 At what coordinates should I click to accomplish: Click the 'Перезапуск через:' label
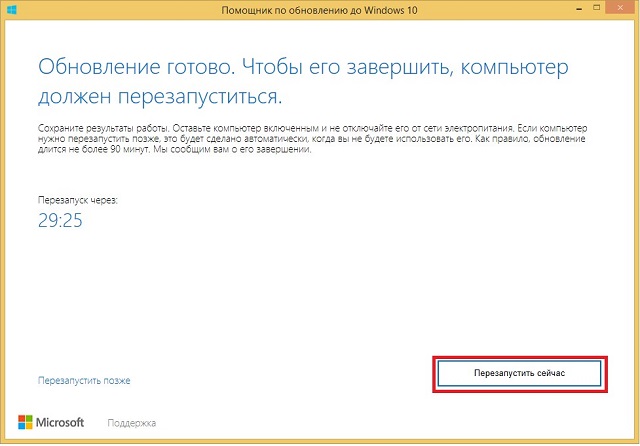(78, 200)
